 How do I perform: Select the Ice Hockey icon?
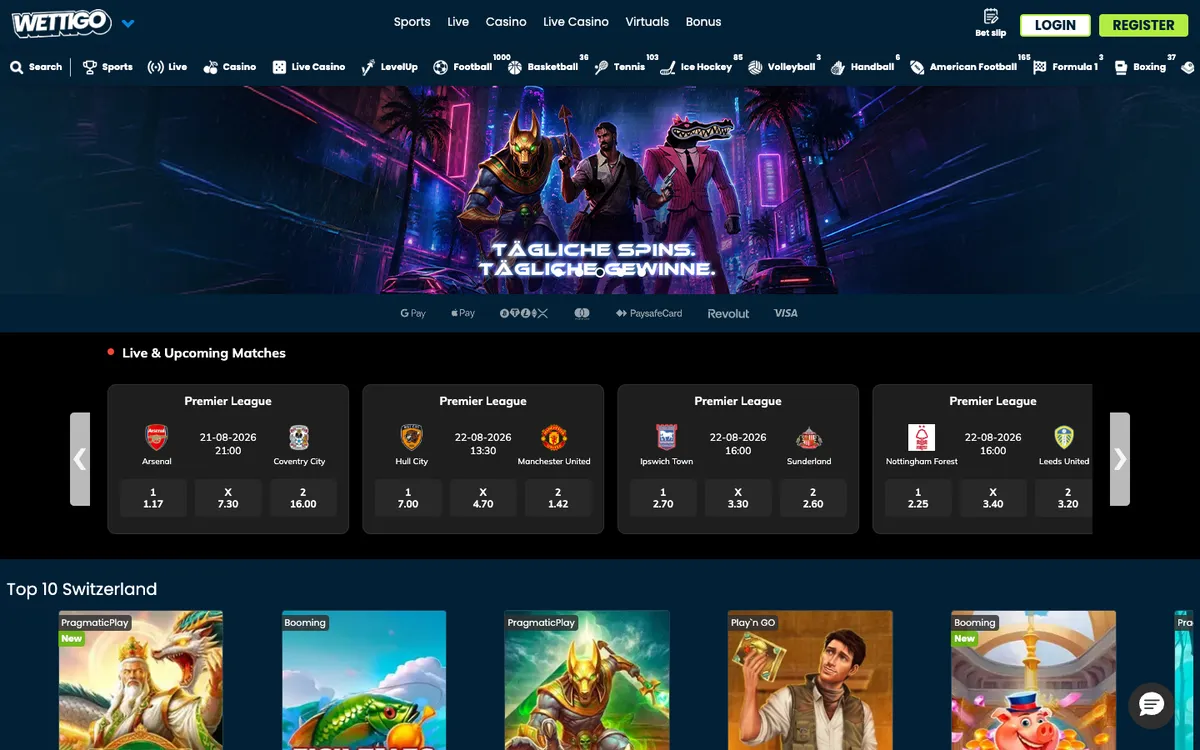668,67
